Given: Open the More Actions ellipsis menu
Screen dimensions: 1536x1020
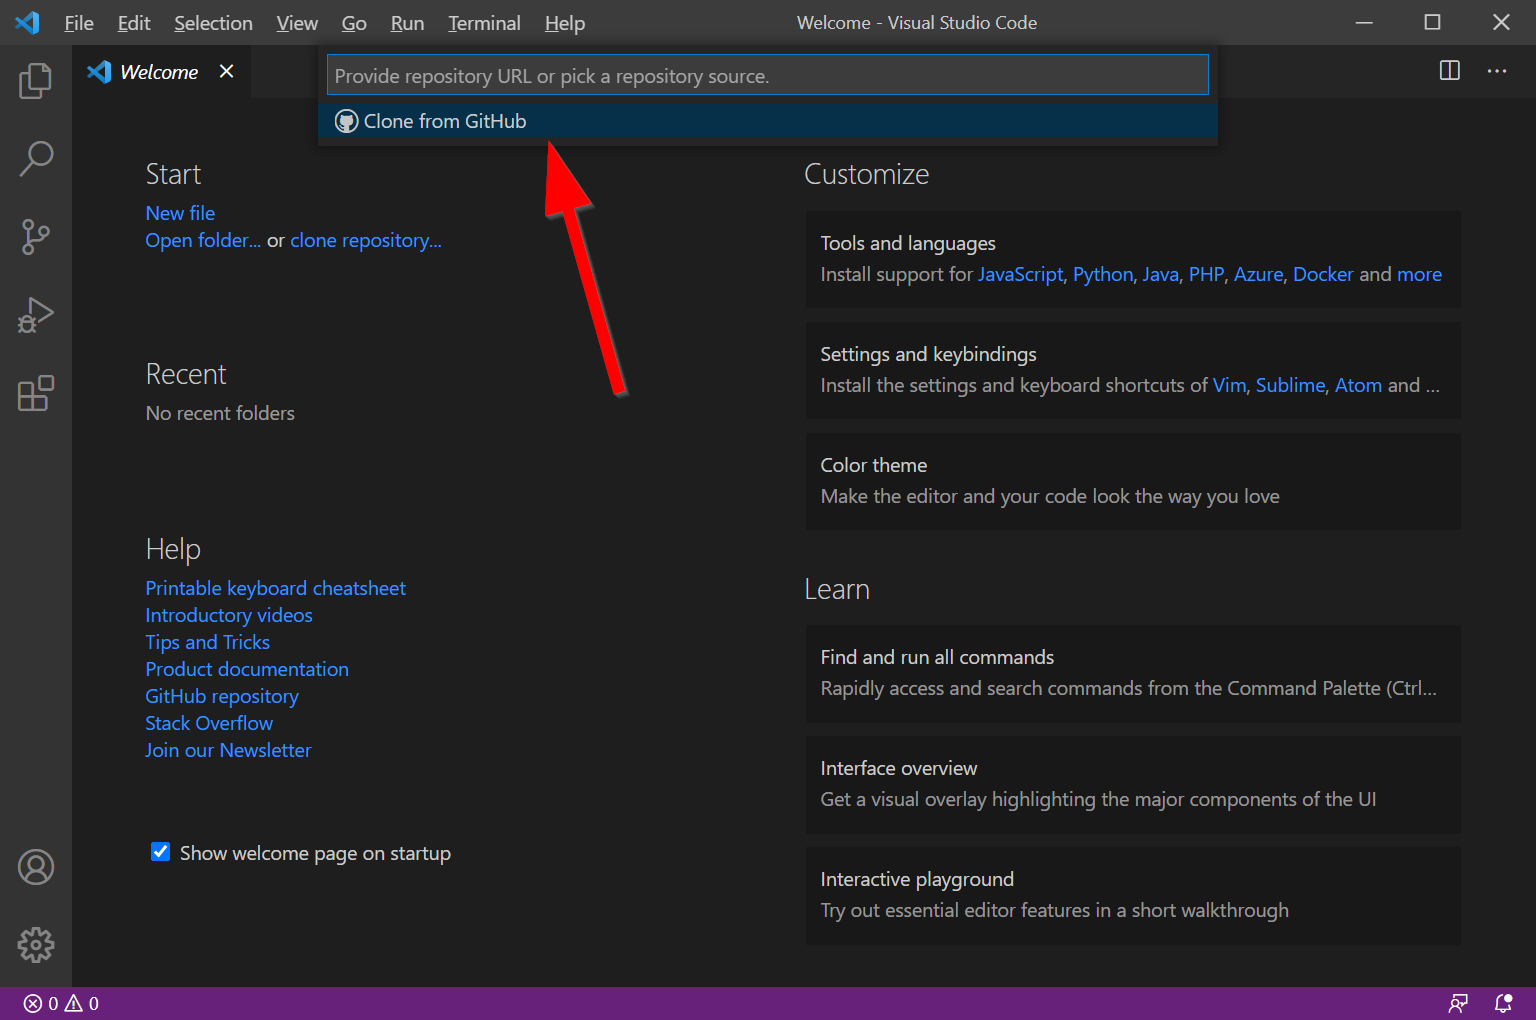Looking at the screenshot, I should point(1496,71).
